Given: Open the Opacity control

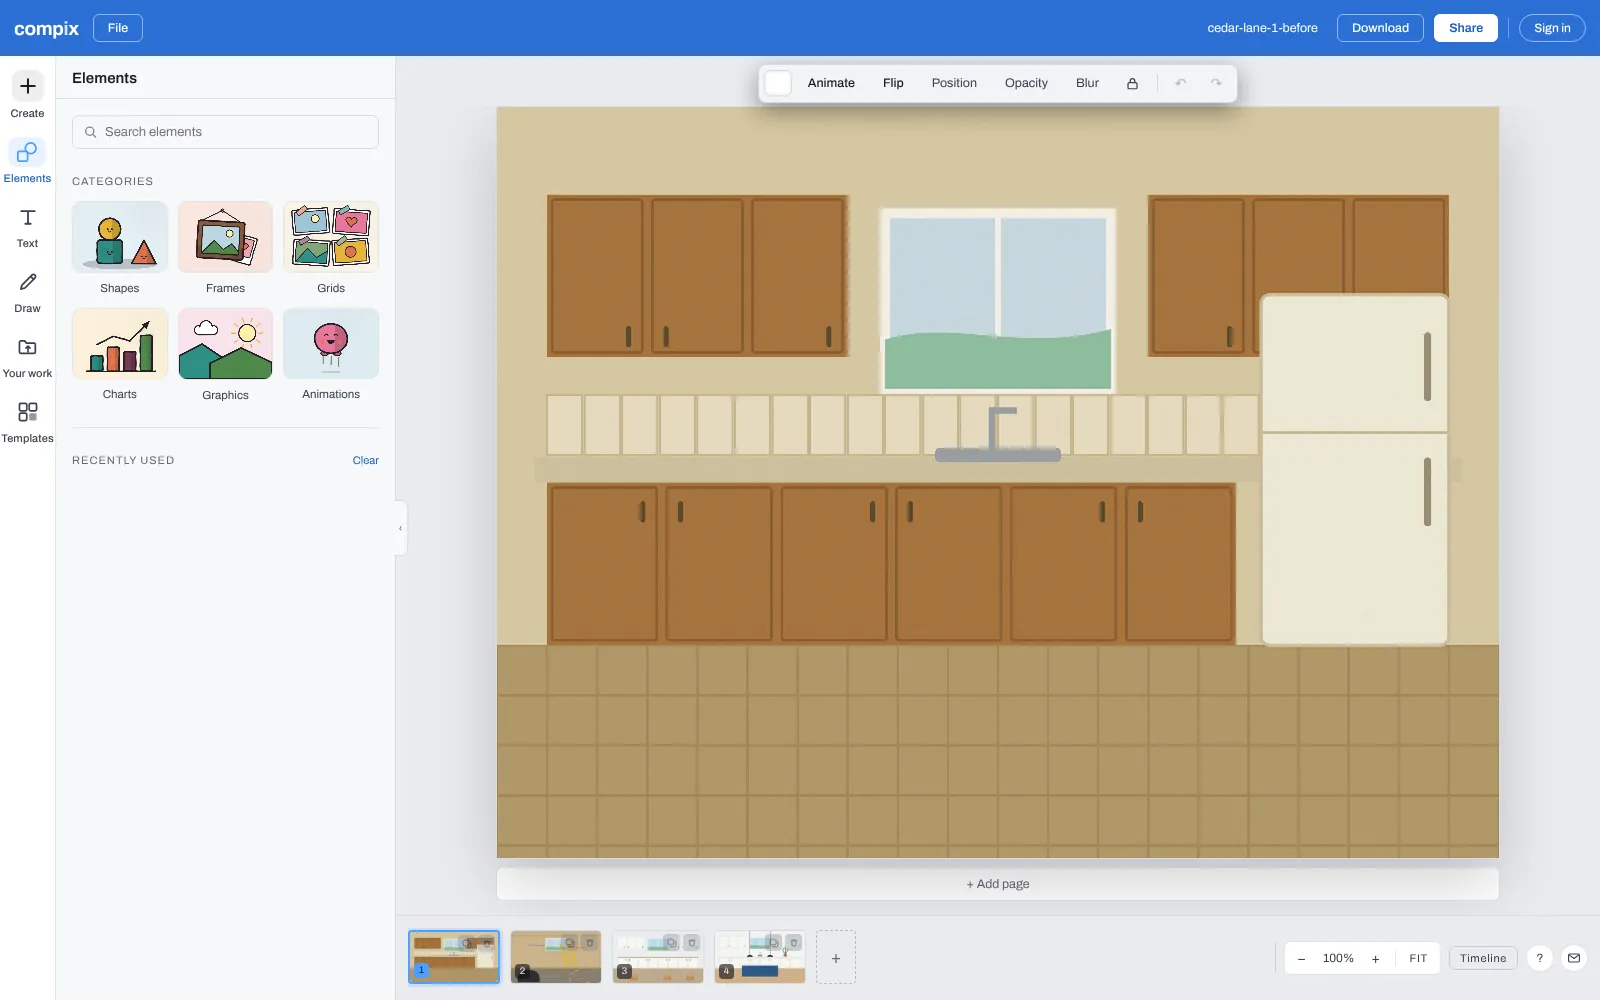Looking at the screenshot, I should point(1026,83).
